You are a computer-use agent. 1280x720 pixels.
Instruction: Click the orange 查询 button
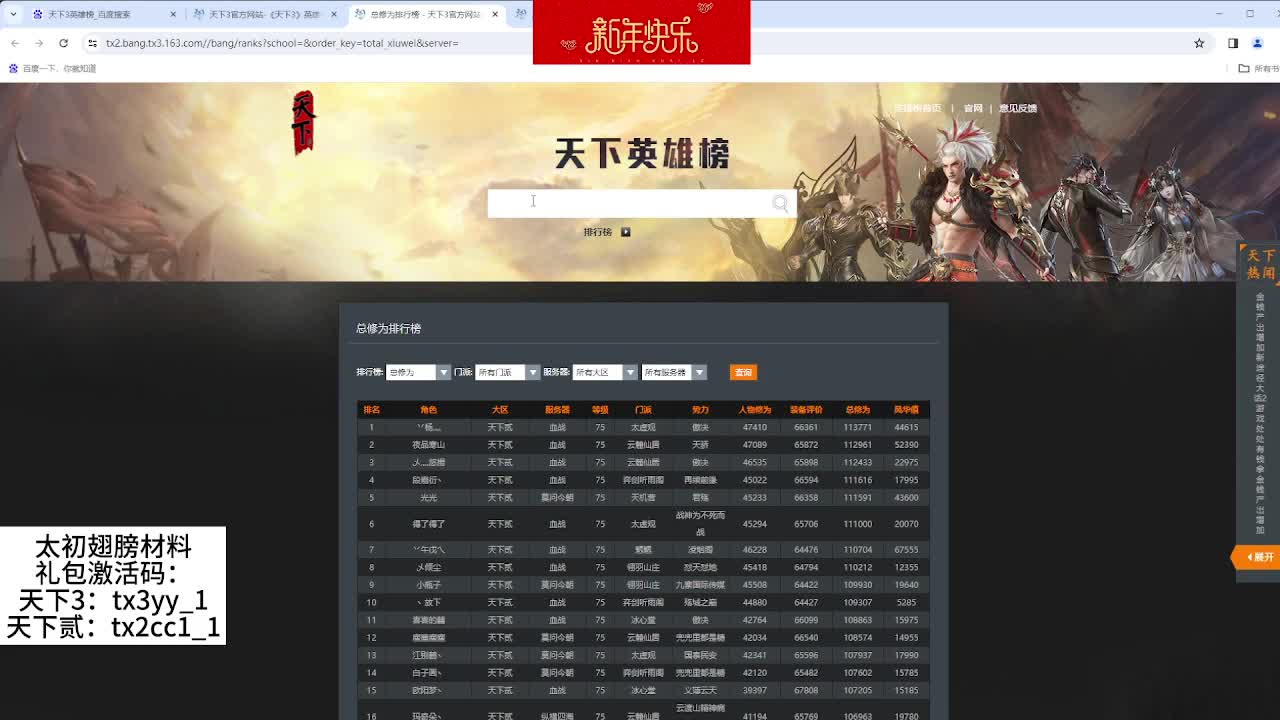743,372
